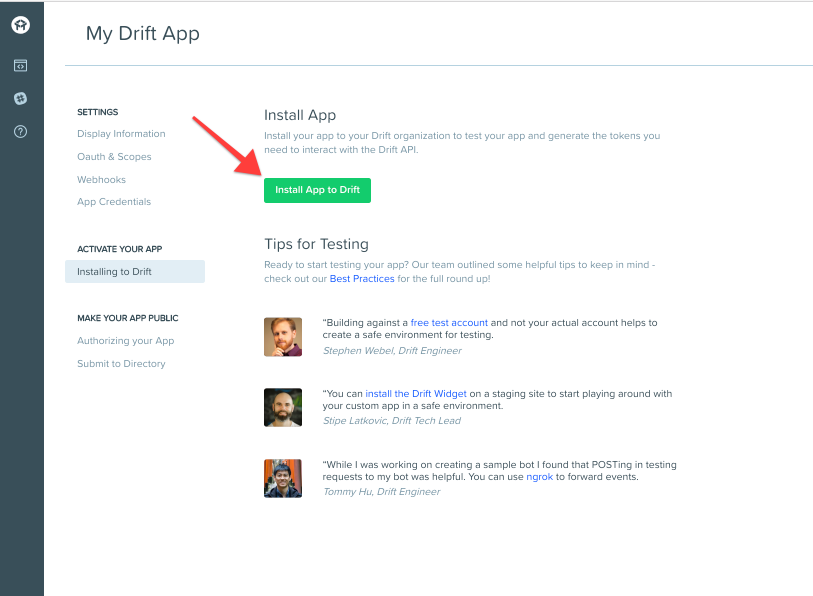Image resolution: width=813 pixels, height=596 pixels.
Task: Open the code window icon in sidebar
Action: 20,66
